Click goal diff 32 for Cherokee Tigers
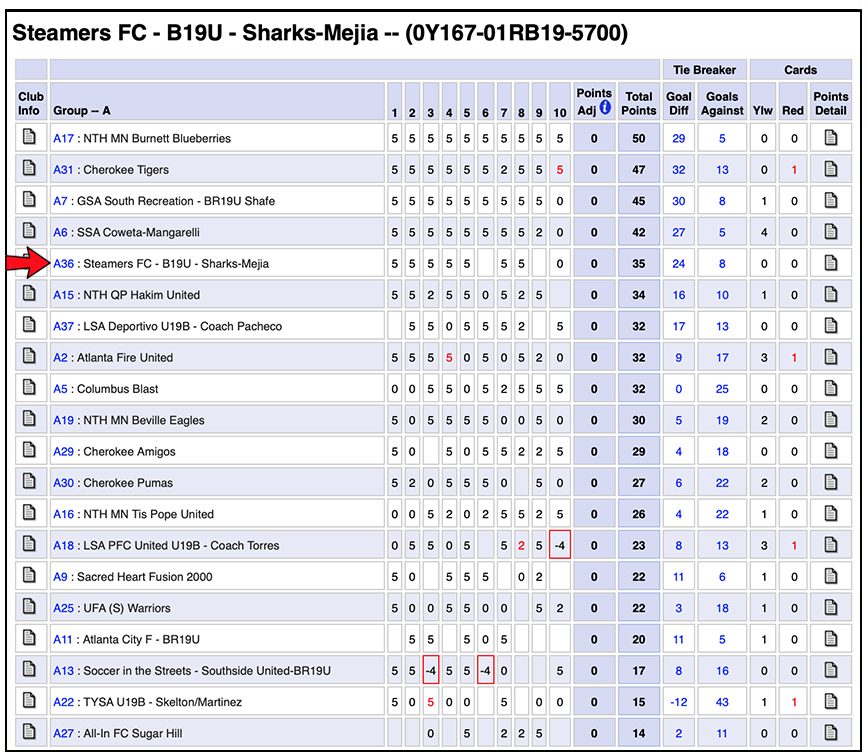The width and height of the screenshot is (868, 755). (679, 170)
